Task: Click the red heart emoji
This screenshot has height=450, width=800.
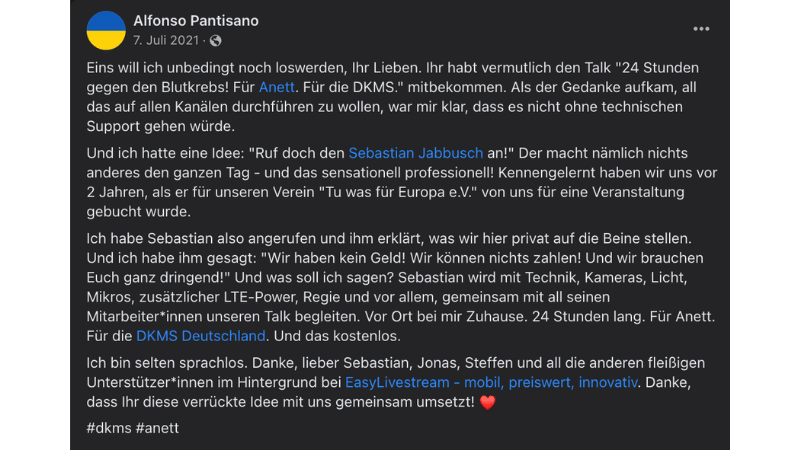Action: click(x=488, y=402)
